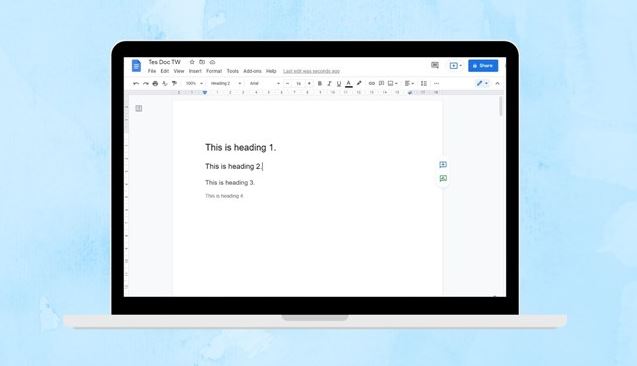Show document outline icon at left
This screenshot has width=637, height=366.
pyautogui.click(x=139, y=108)
